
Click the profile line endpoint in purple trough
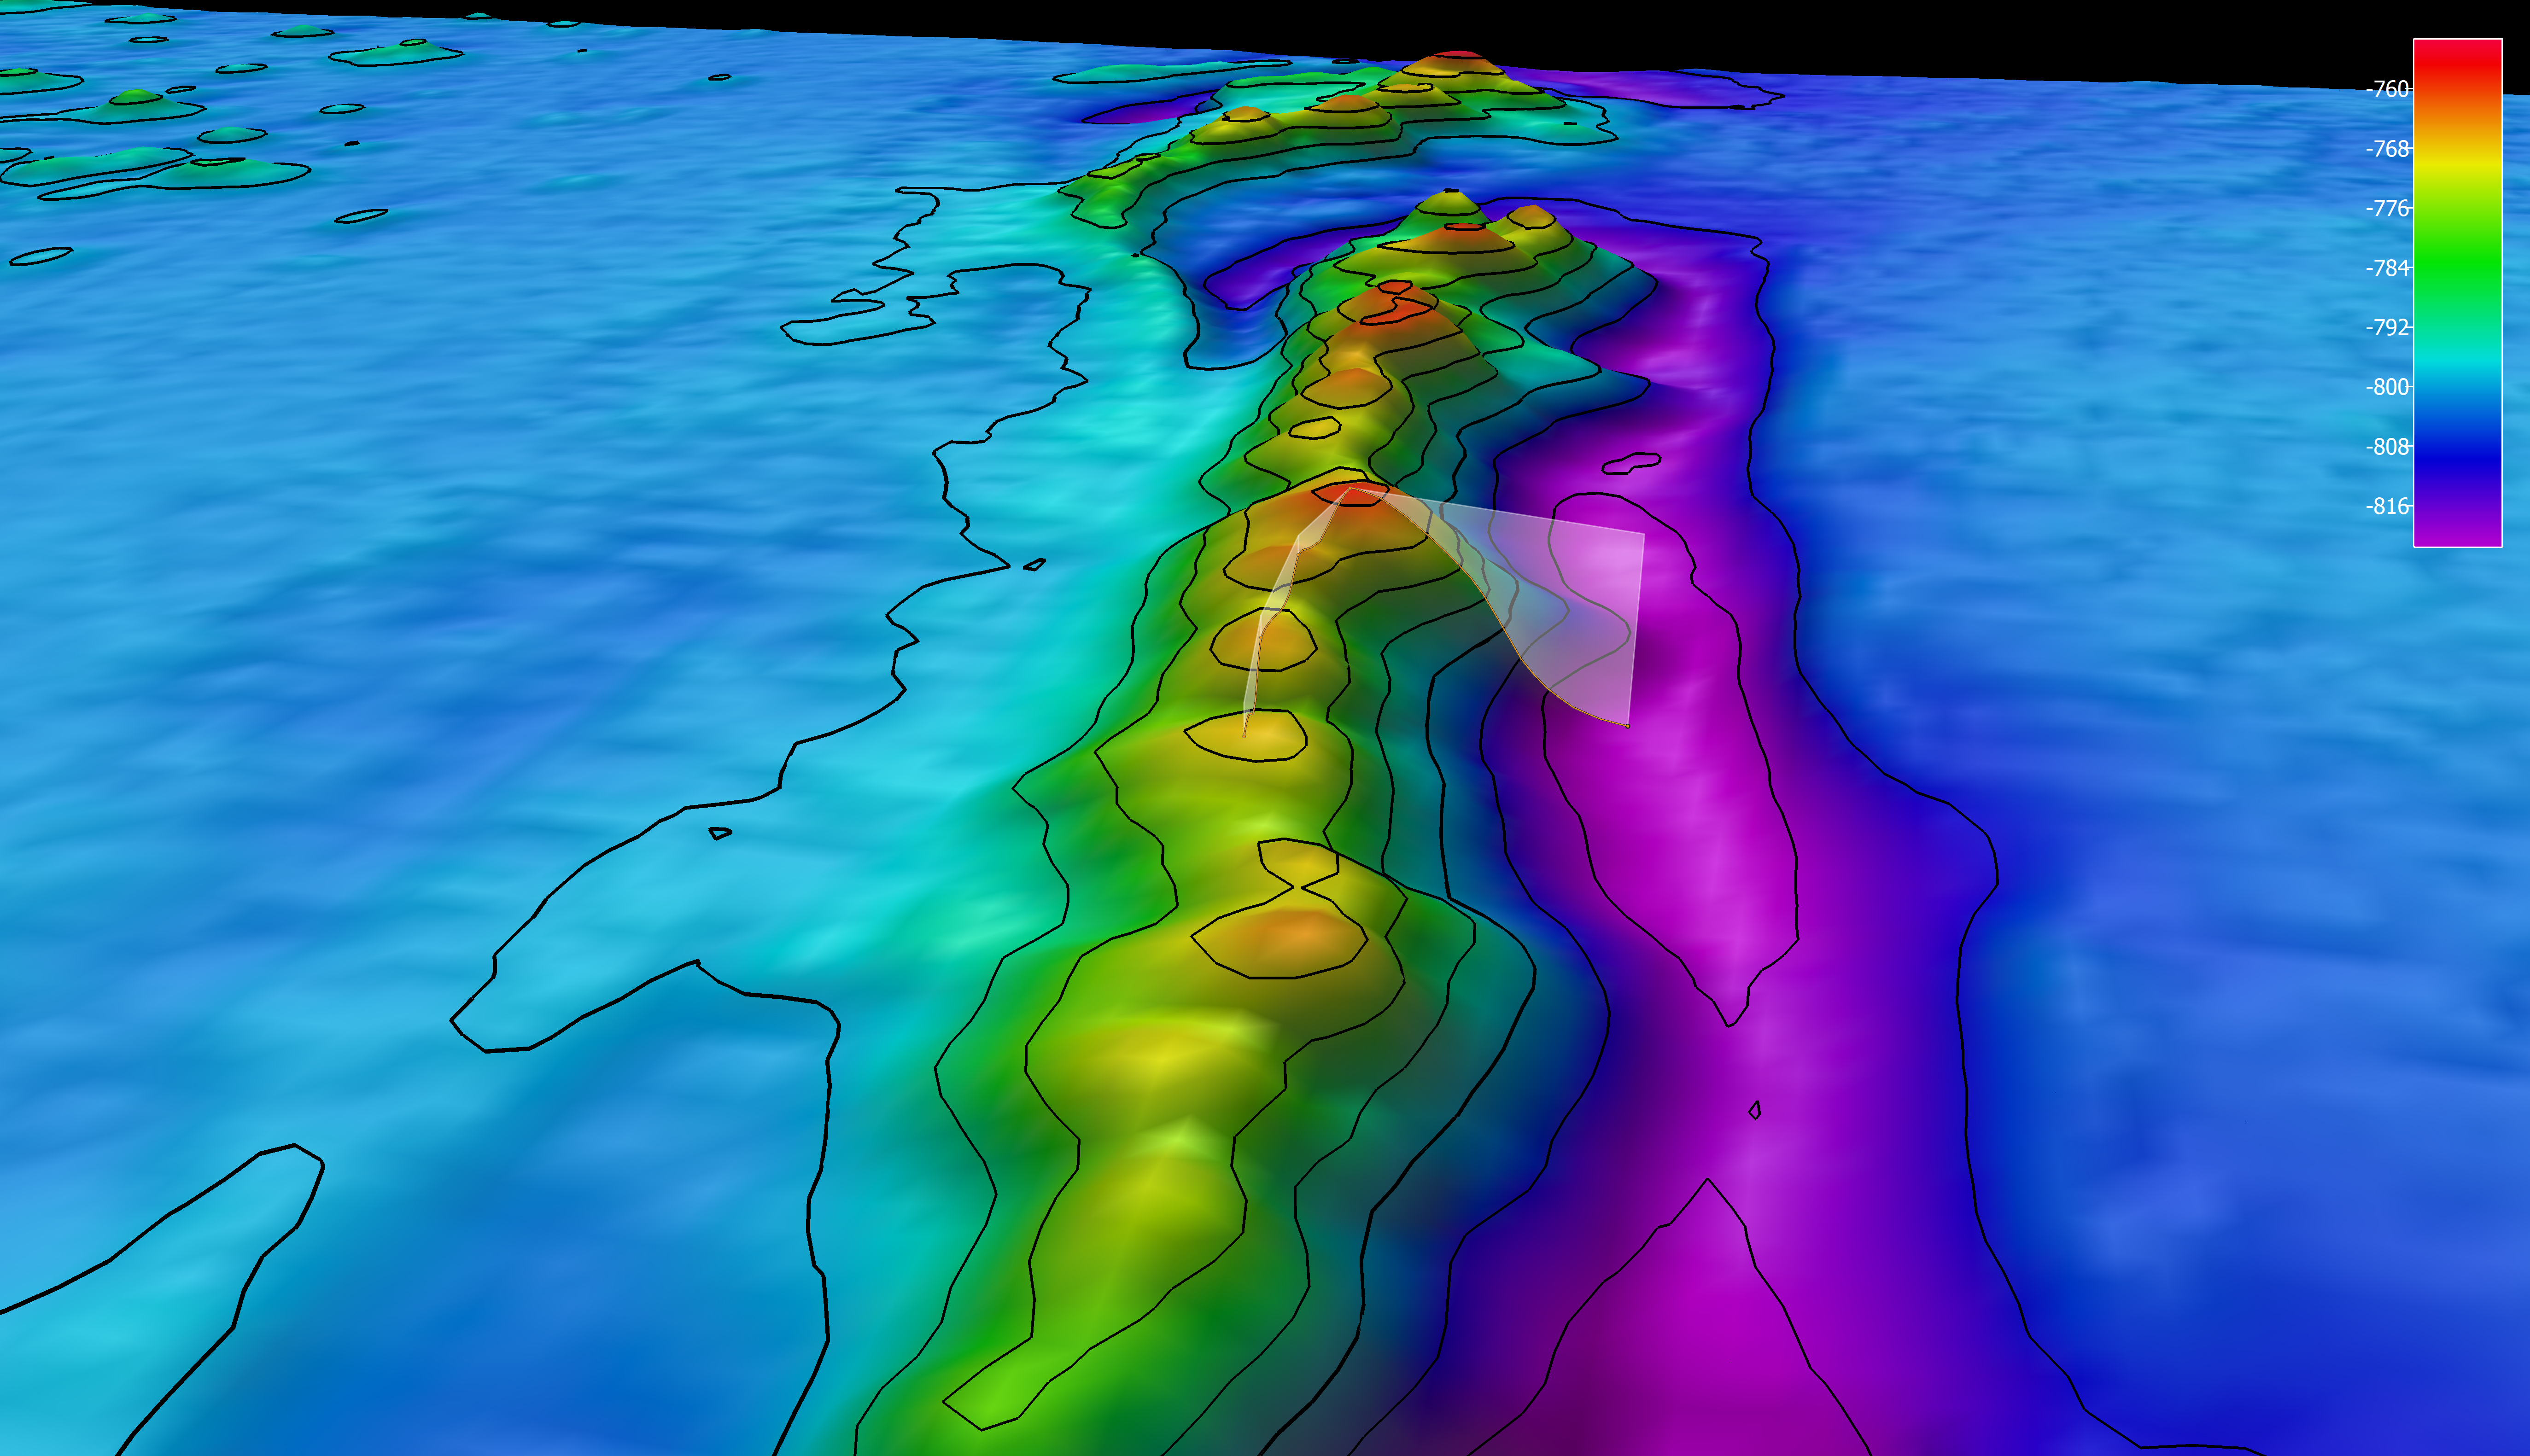point(1628,726)
